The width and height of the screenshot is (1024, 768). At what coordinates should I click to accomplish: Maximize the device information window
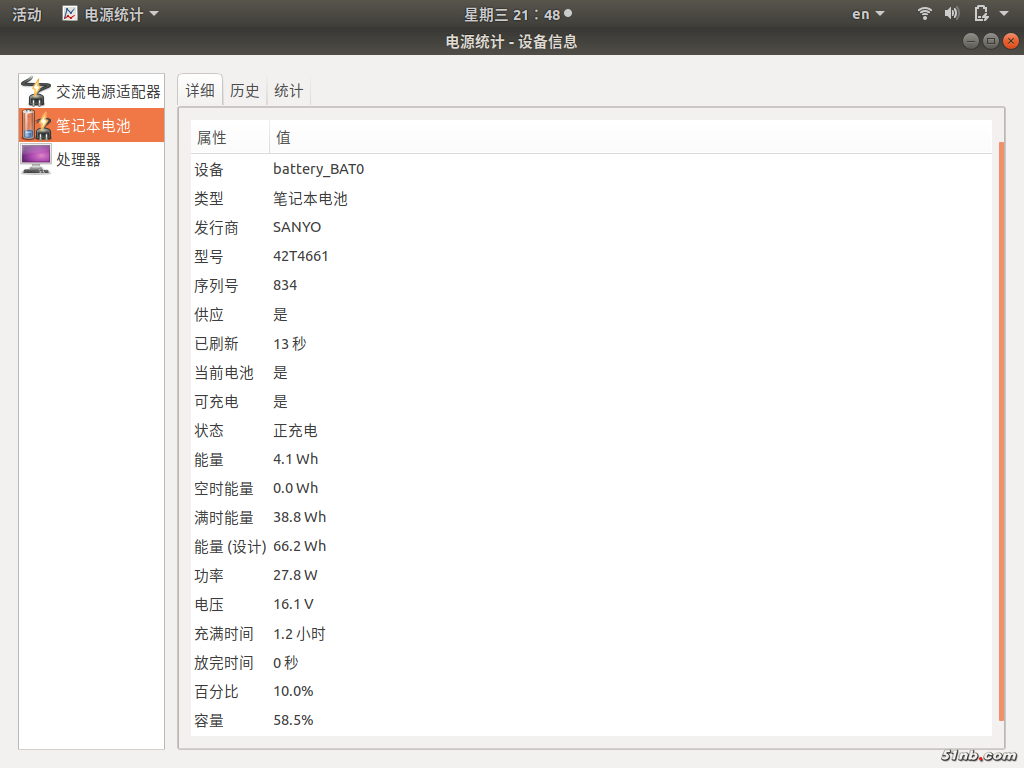pyautogui.click(x=990, y=41)
